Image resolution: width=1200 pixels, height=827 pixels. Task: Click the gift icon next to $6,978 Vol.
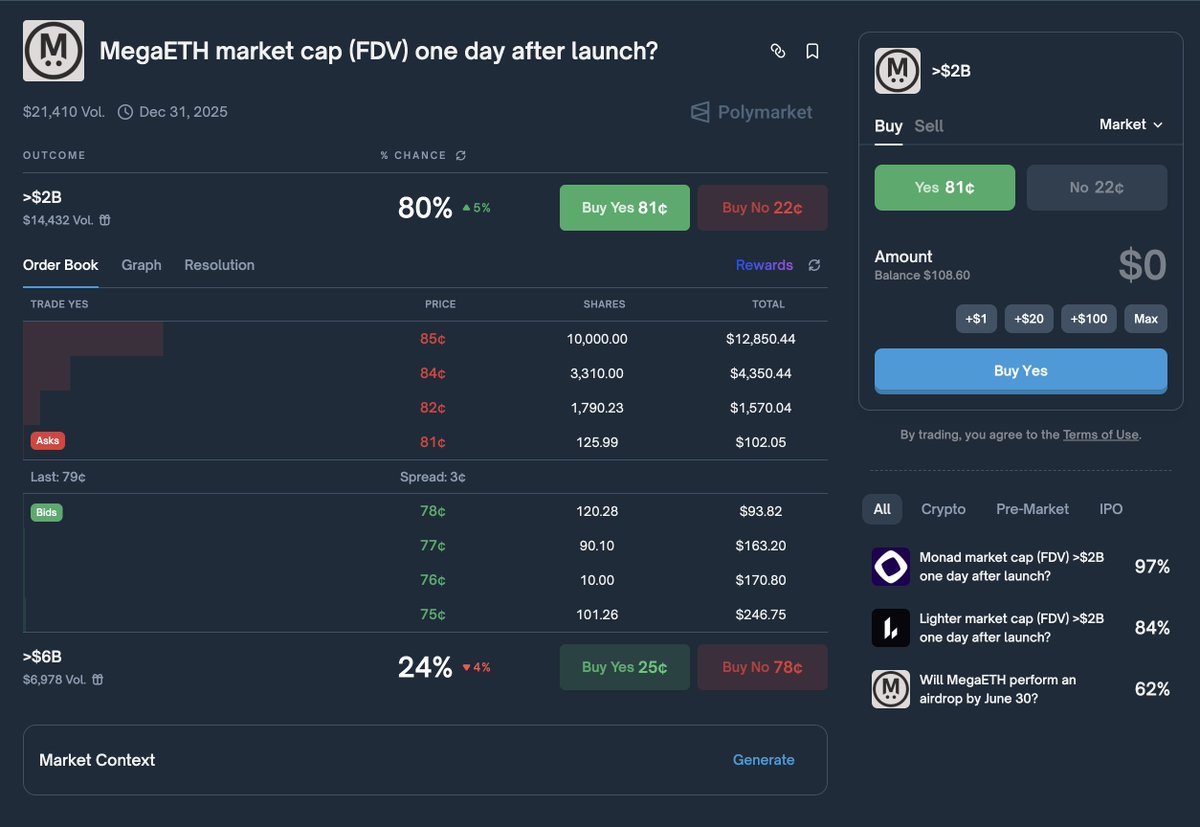click(x=96, y=680)
